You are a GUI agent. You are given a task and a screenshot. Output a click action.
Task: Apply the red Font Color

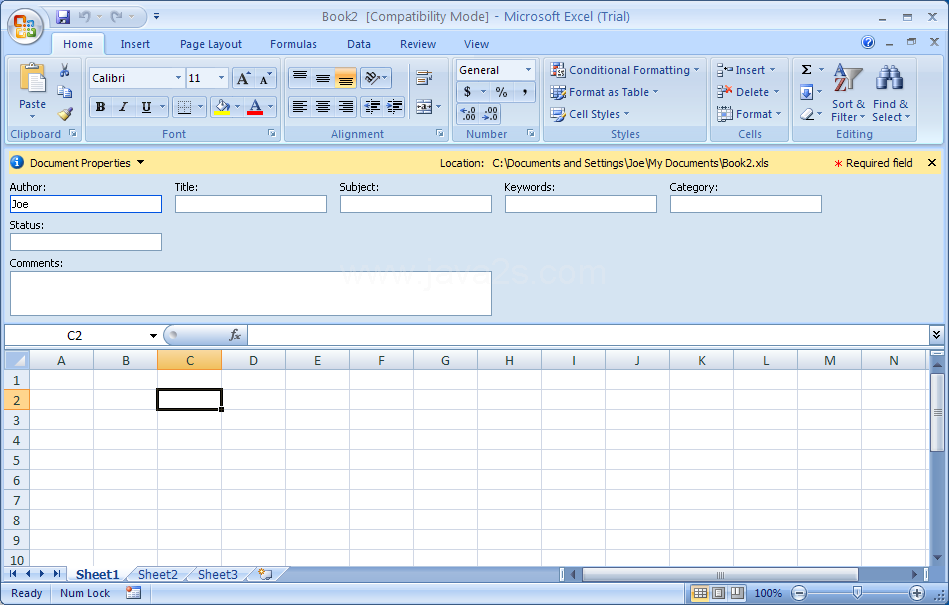[255, 107]
